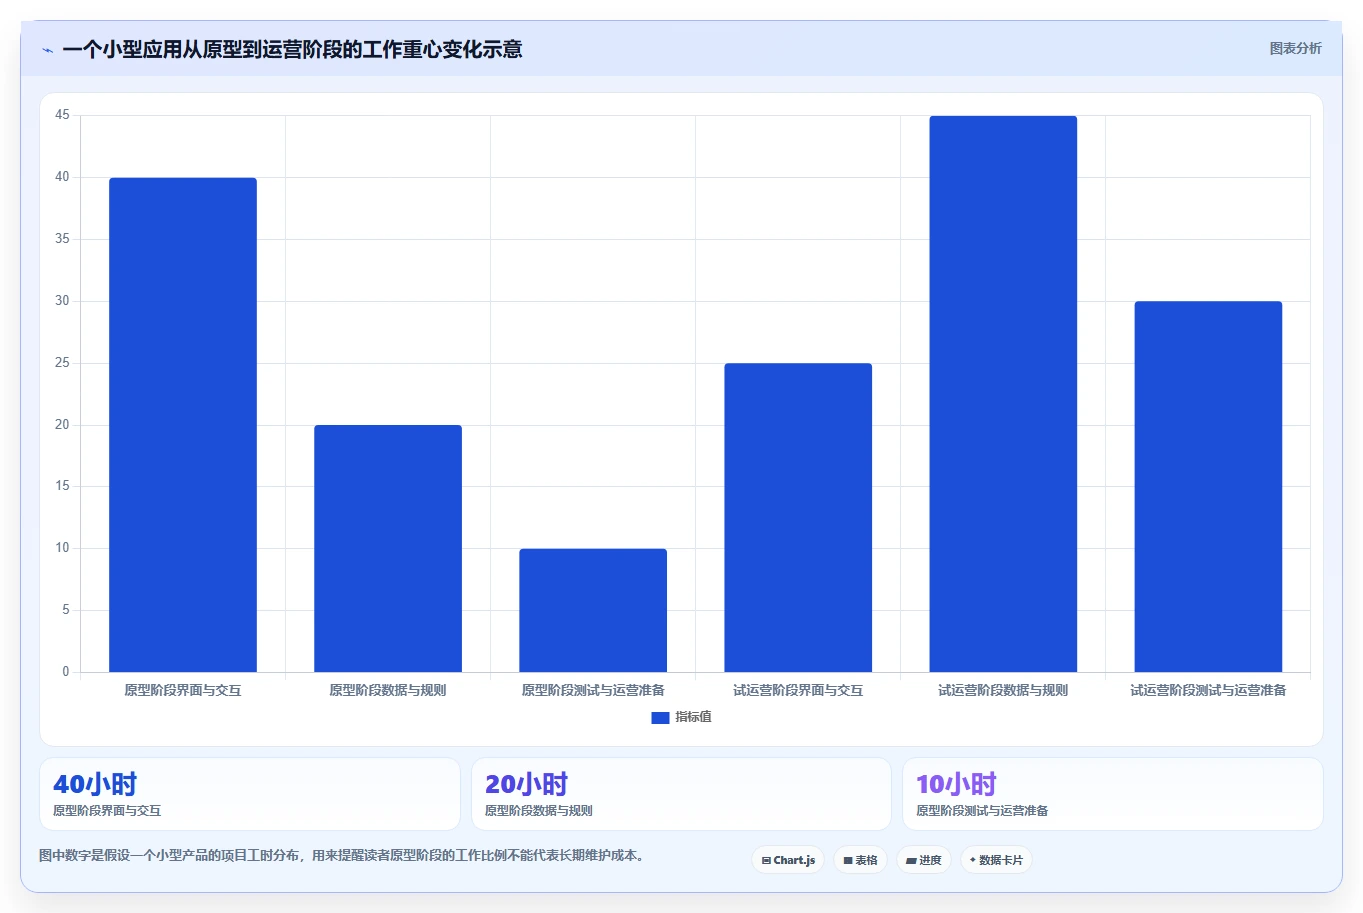Click the 进度 tag chip
Screen dimensions: 1363x913
tap(924, 860)
